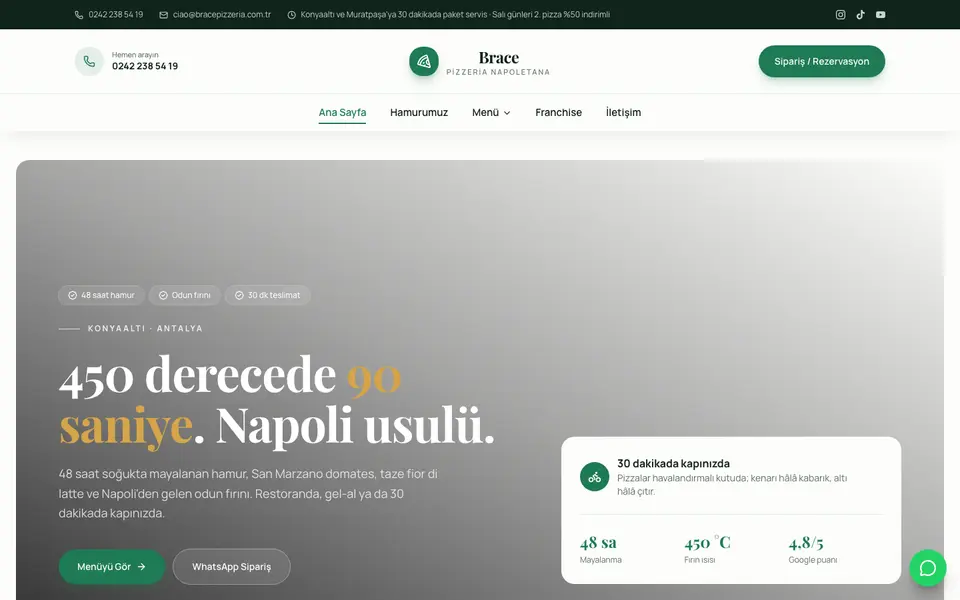The height and width of the screenshot is (600, 960).
Task: Click the check icon on Odun fırını badge
Action: pyautogui.click(x=163, y=295)
